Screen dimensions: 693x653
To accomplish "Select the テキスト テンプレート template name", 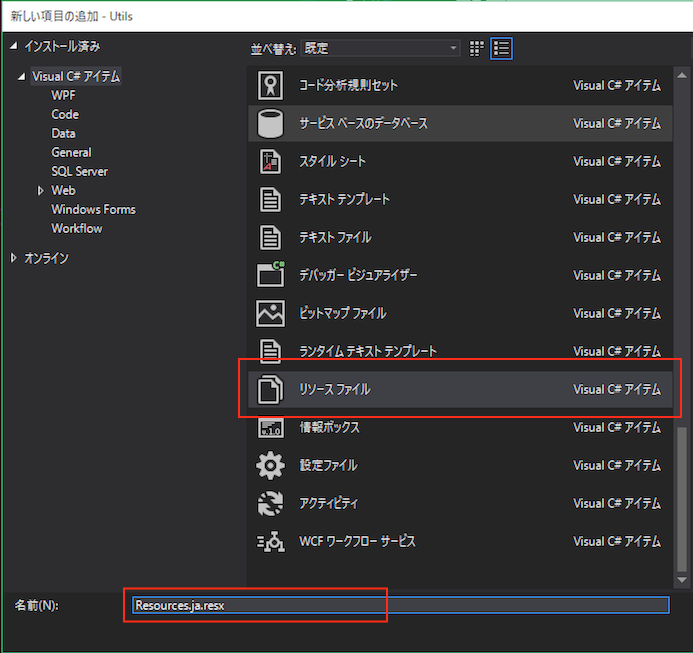I will 344,199.
